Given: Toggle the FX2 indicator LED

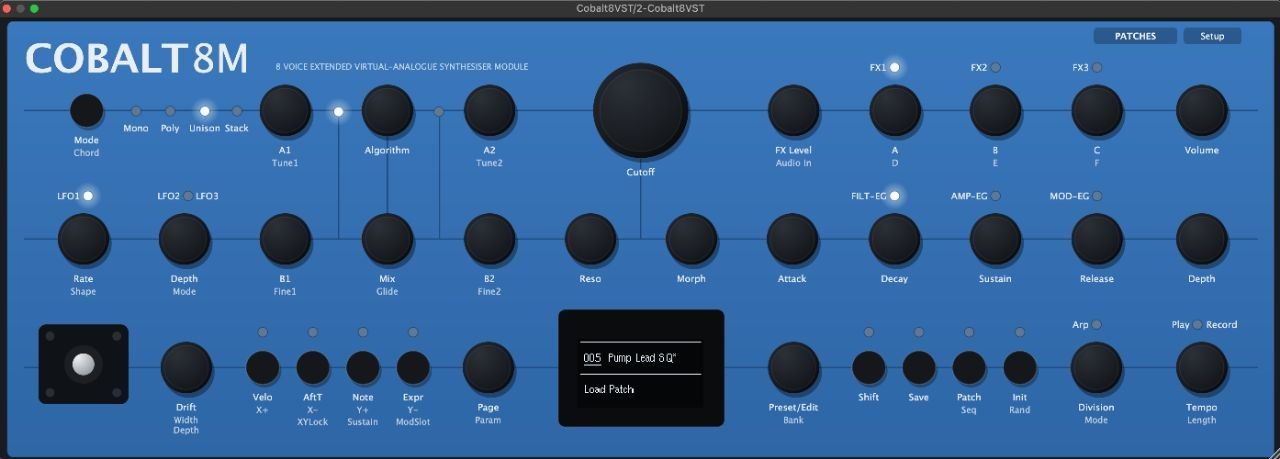Looking at the screenshot, I should [996, 68].
